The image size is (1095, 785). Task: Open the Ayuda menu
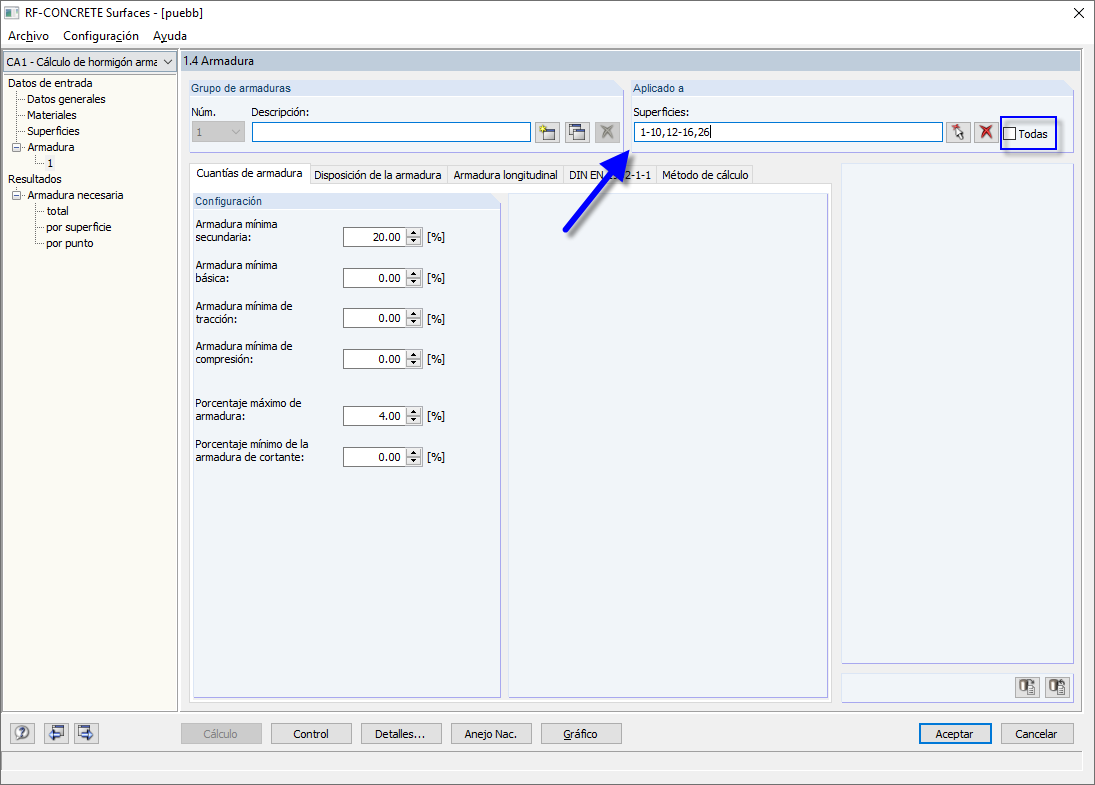(x=170, y=36)
